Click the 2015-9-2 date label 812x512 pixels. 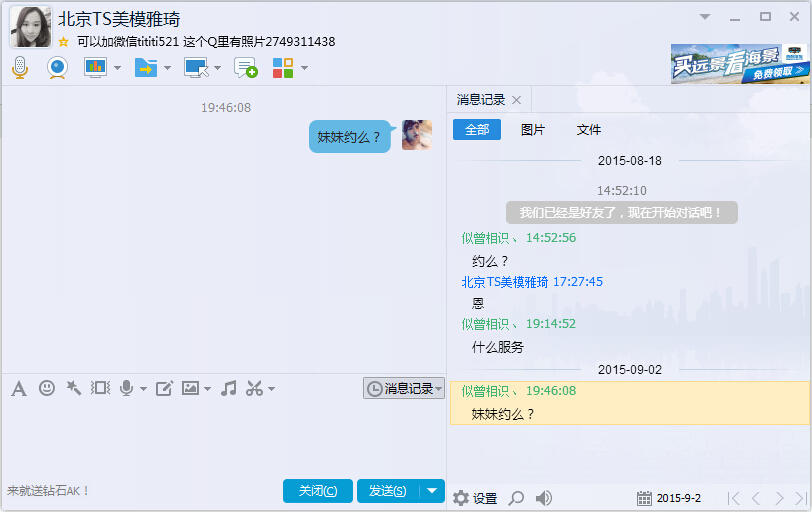pyautogui.click(x=678, y=498)
